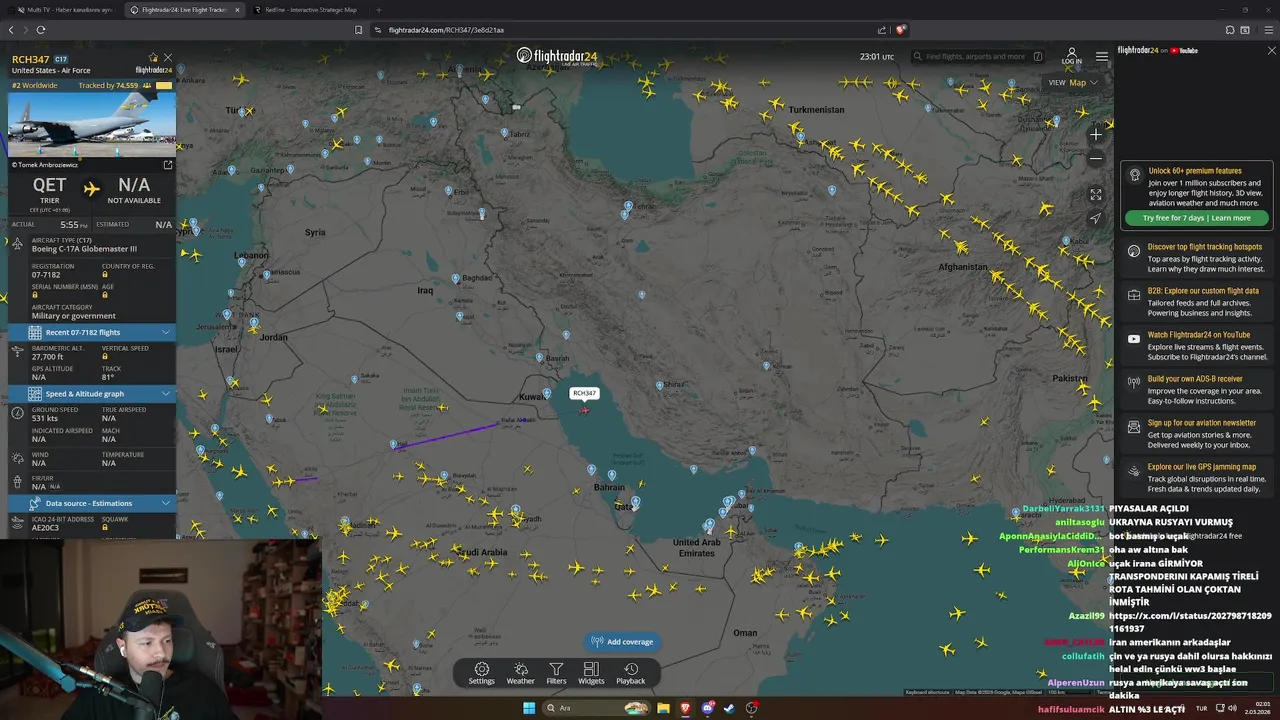Open the Settings panel in bottom toolbar
Image resolution: width=1280 pixels, height=720 pixels.
482,673
